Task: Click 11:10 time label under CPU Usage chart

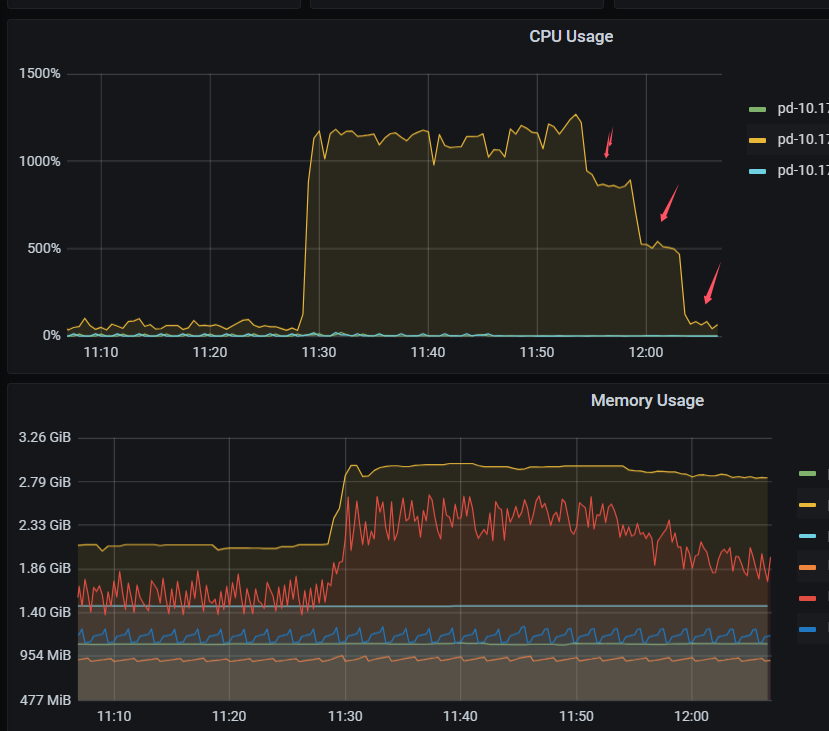Action: click(x=101, y=353)
